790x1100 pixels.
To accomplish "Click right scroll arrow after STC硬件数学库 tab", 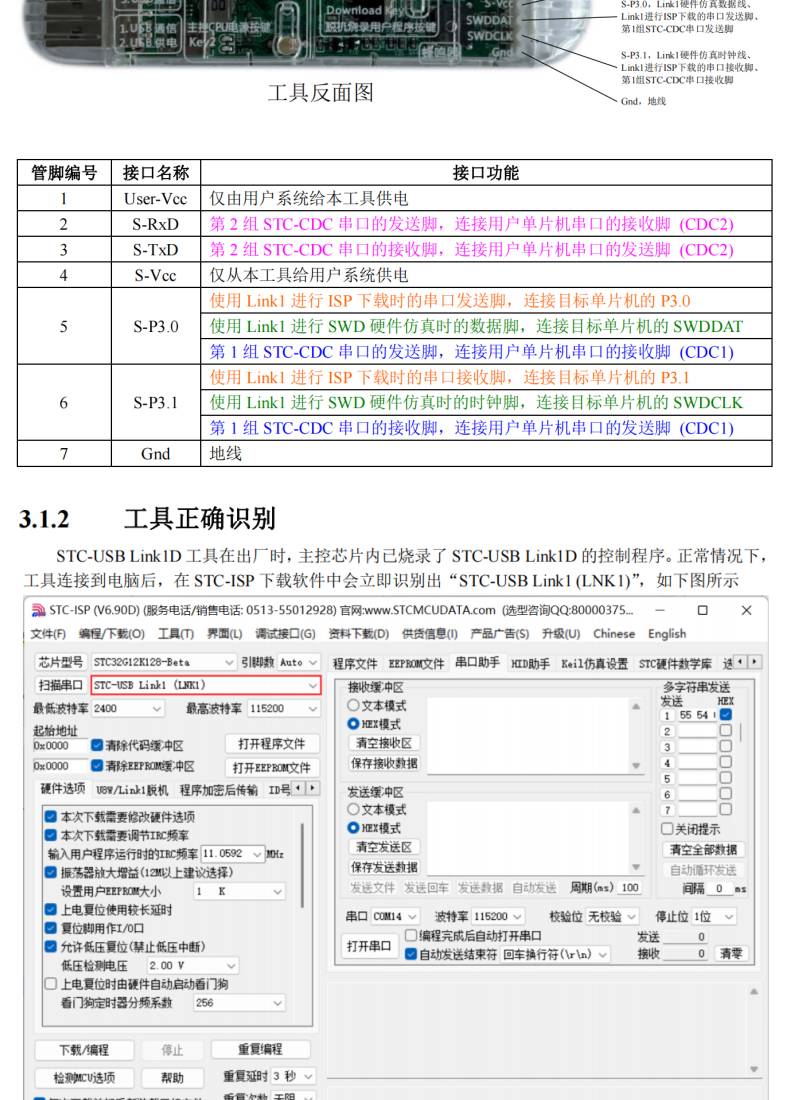I will pyautogui.click(x=754, y=662).
